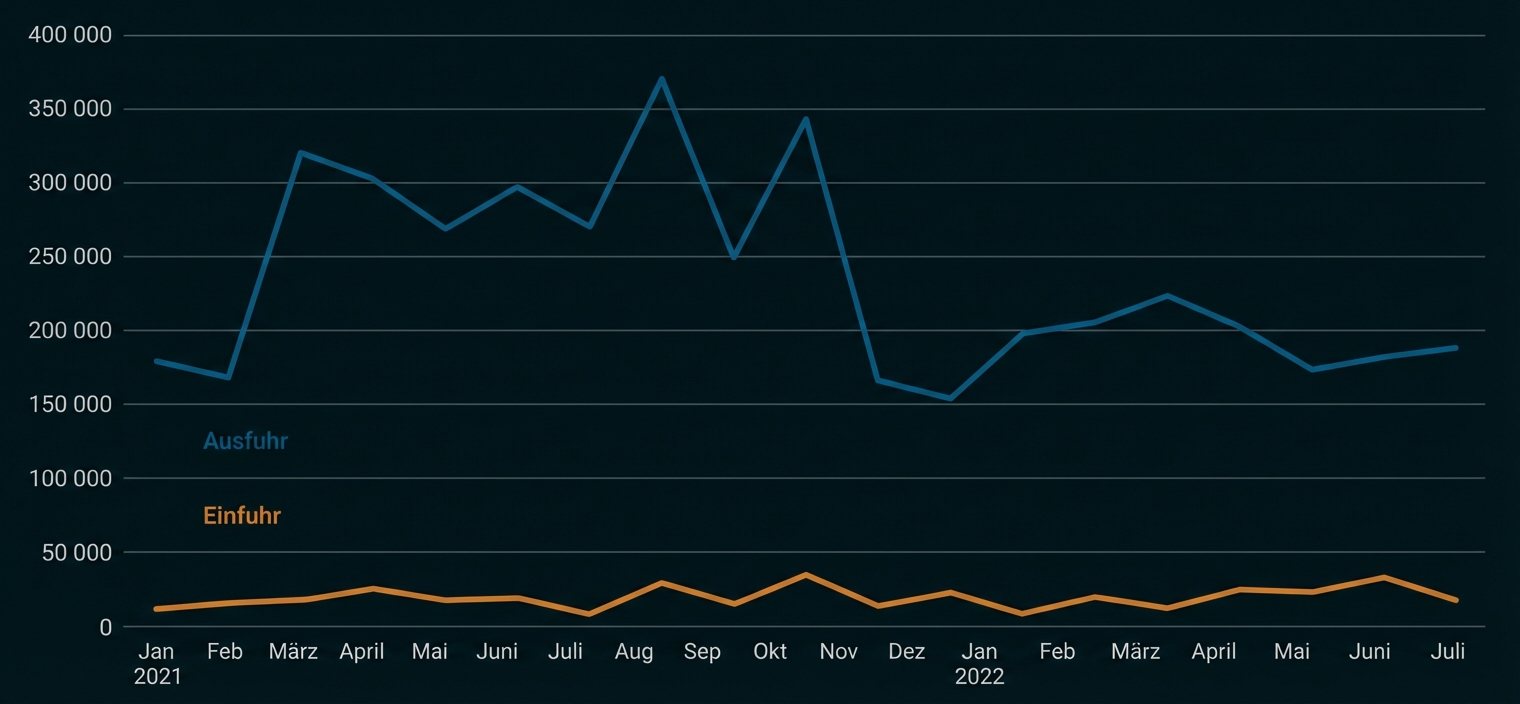1520x704 pixels.
Task: Select the 100 000 y-axis value
Action: tap(70, 479)
